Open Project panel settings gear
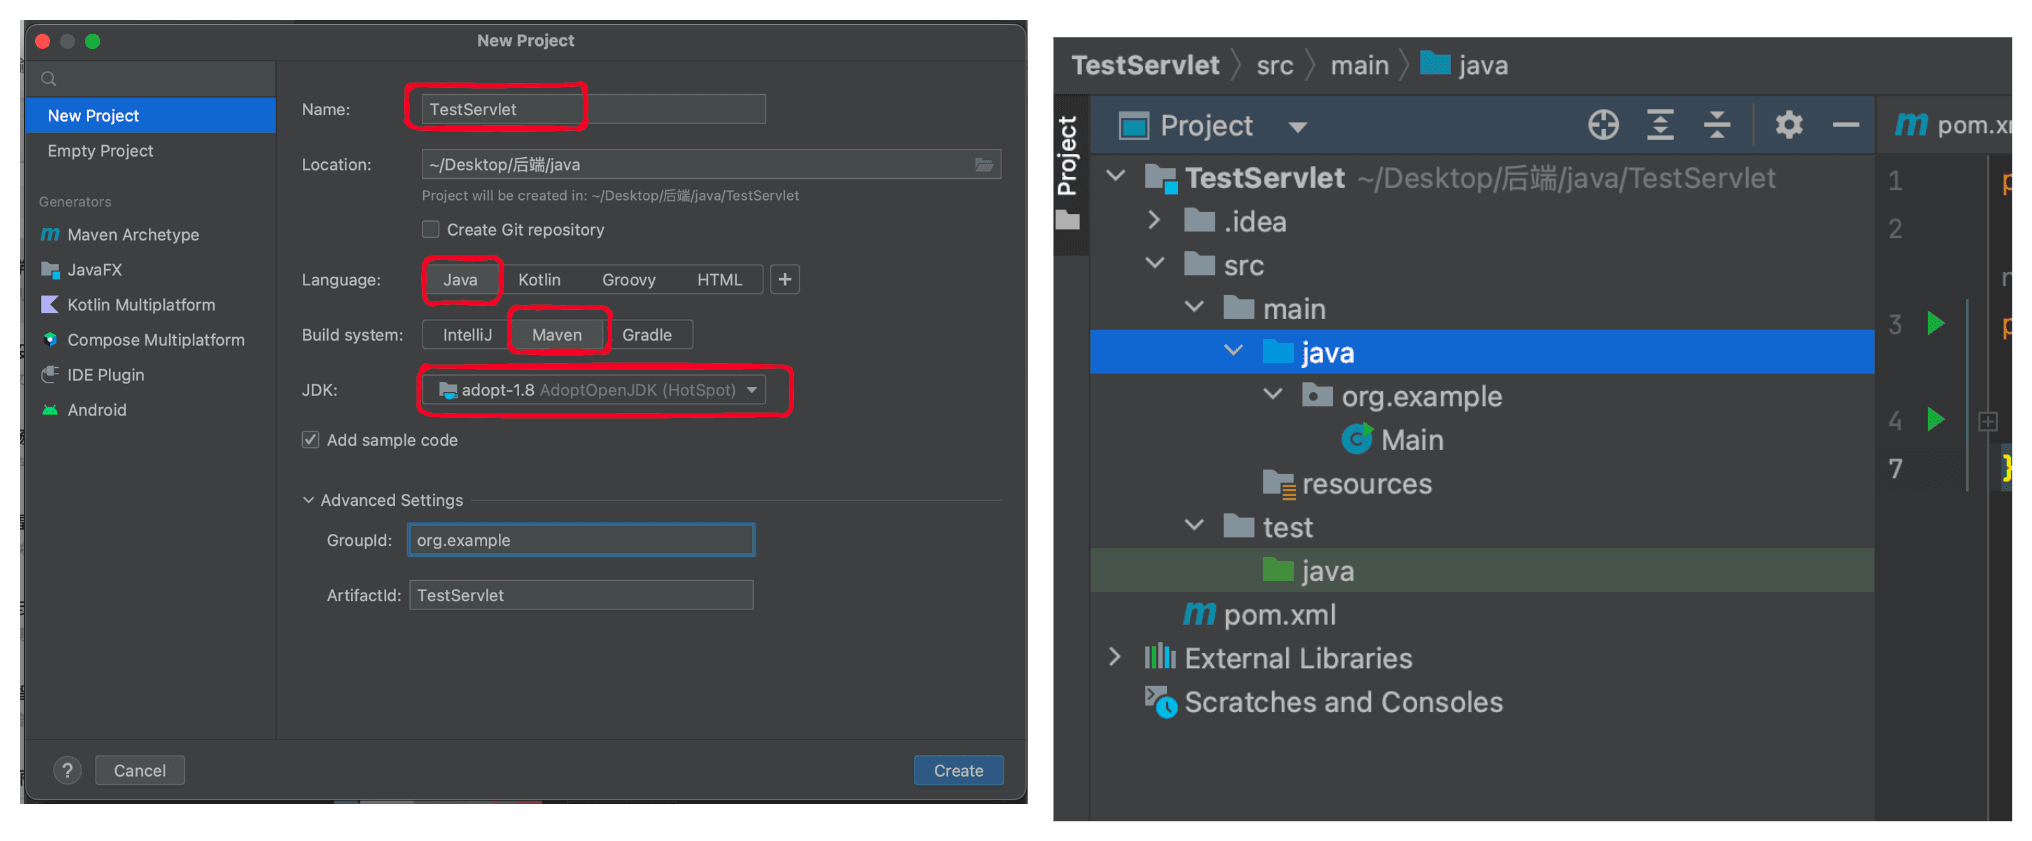The image size is (2032, 841). (x=1789, y=125)
